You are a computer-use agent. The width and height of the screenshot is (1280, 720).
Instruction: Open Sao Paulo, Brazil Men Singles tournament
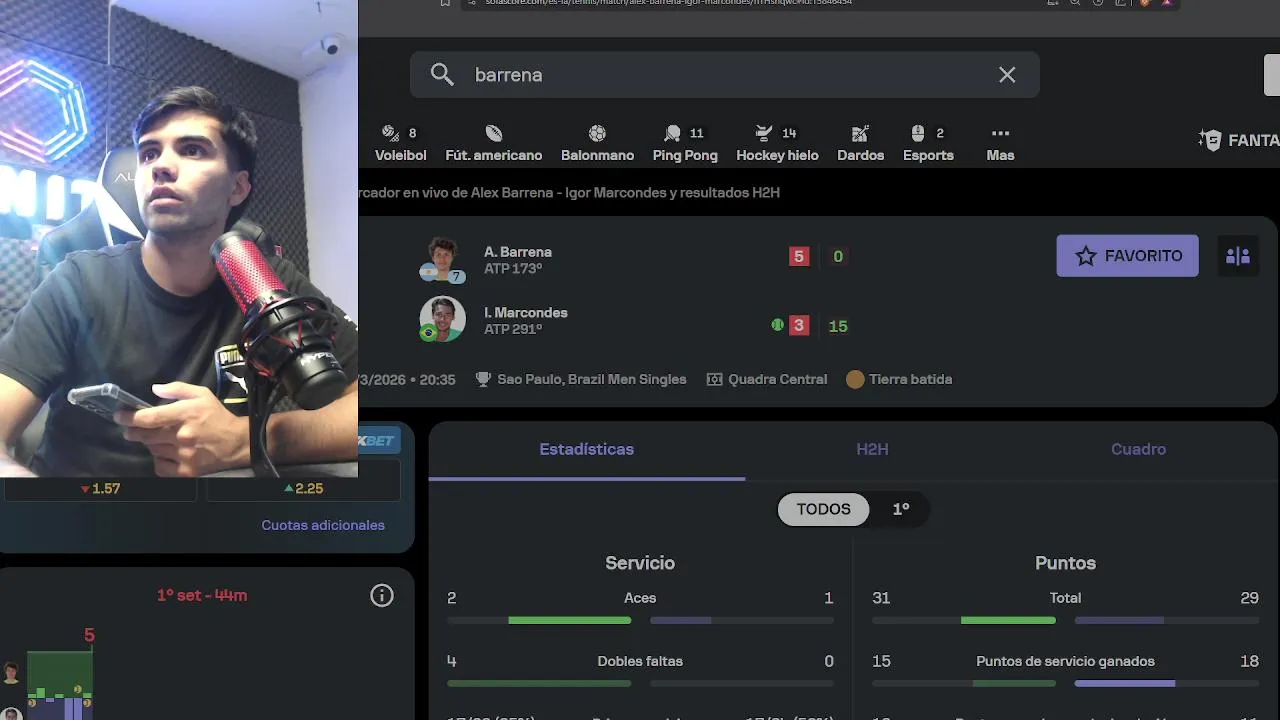click(x=592, y=379)
